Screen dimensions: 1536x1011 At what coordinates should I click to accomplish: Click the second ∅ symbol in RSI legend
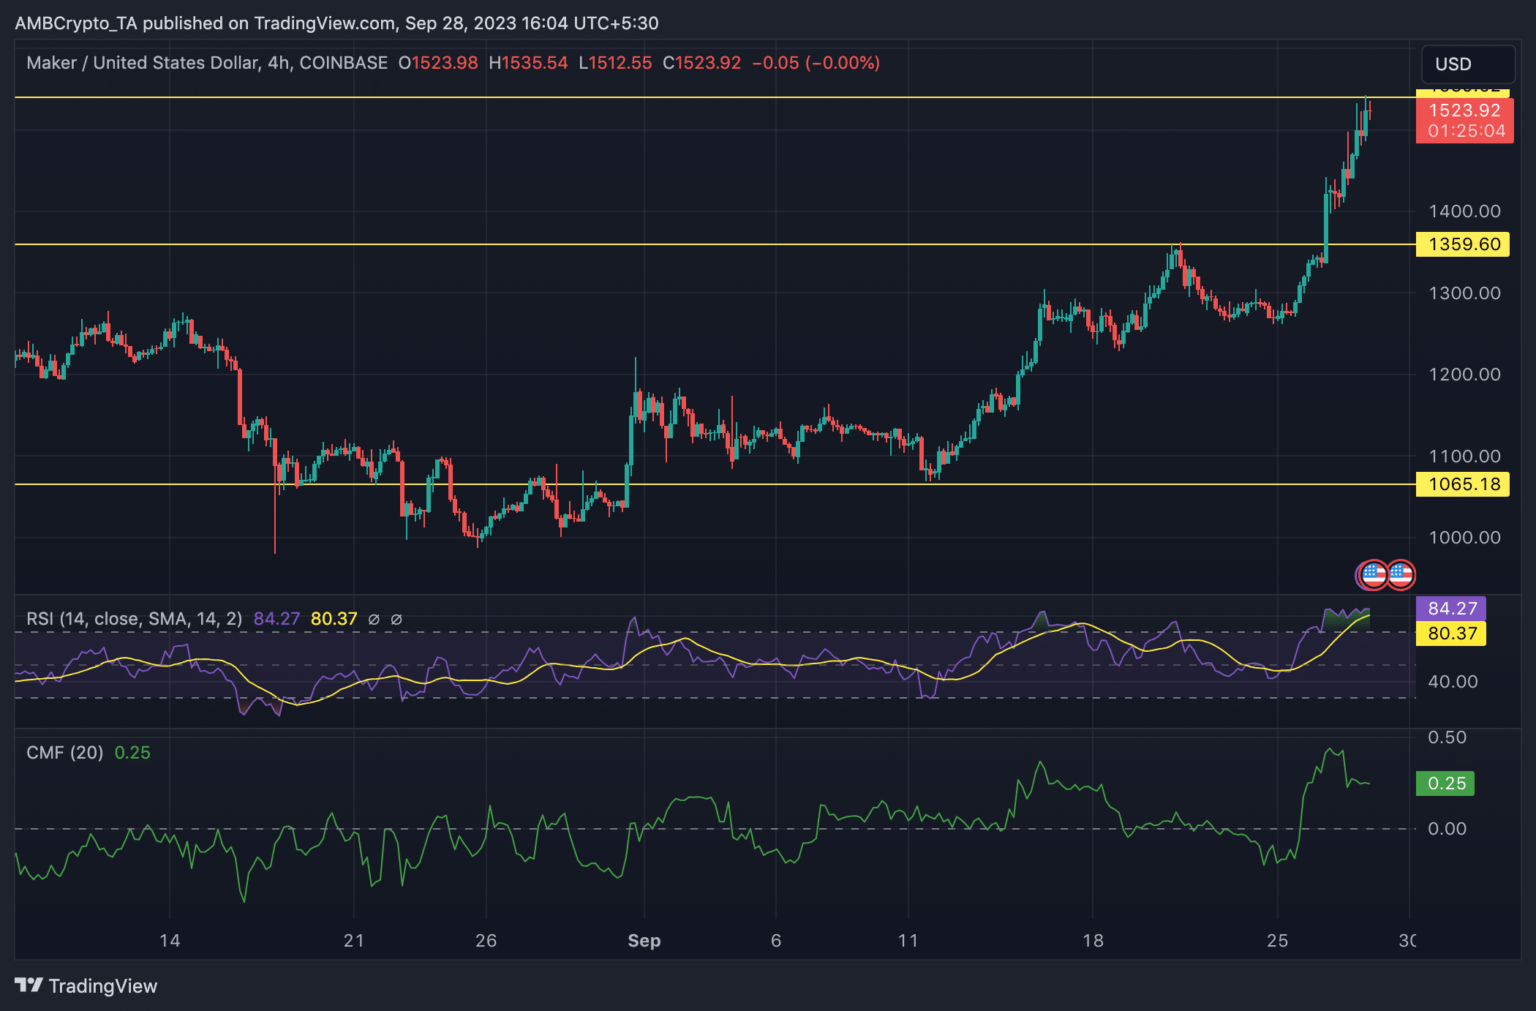point(396,620)
